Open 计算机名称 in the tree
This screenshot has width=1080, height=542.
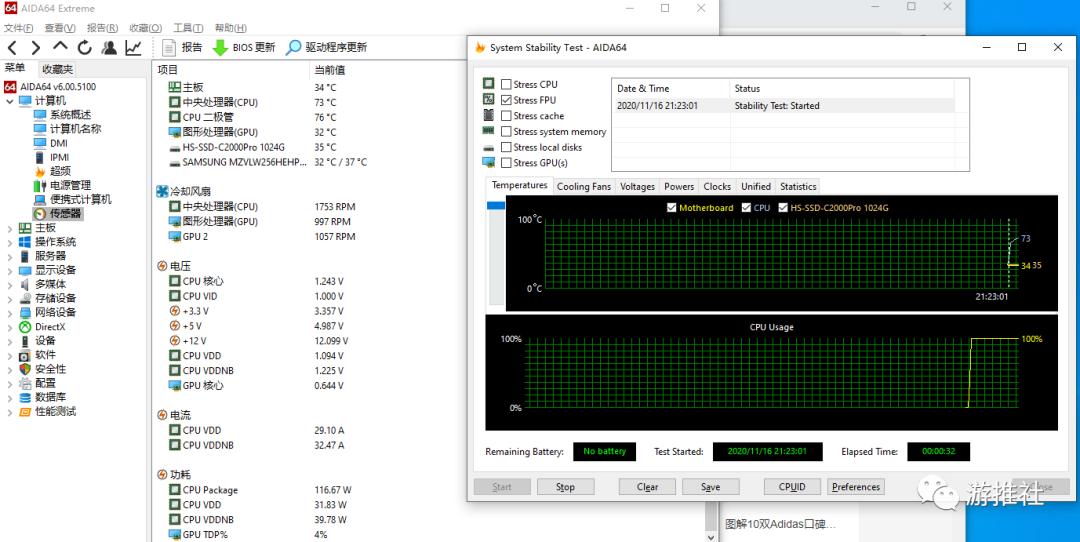pos(75,129)
